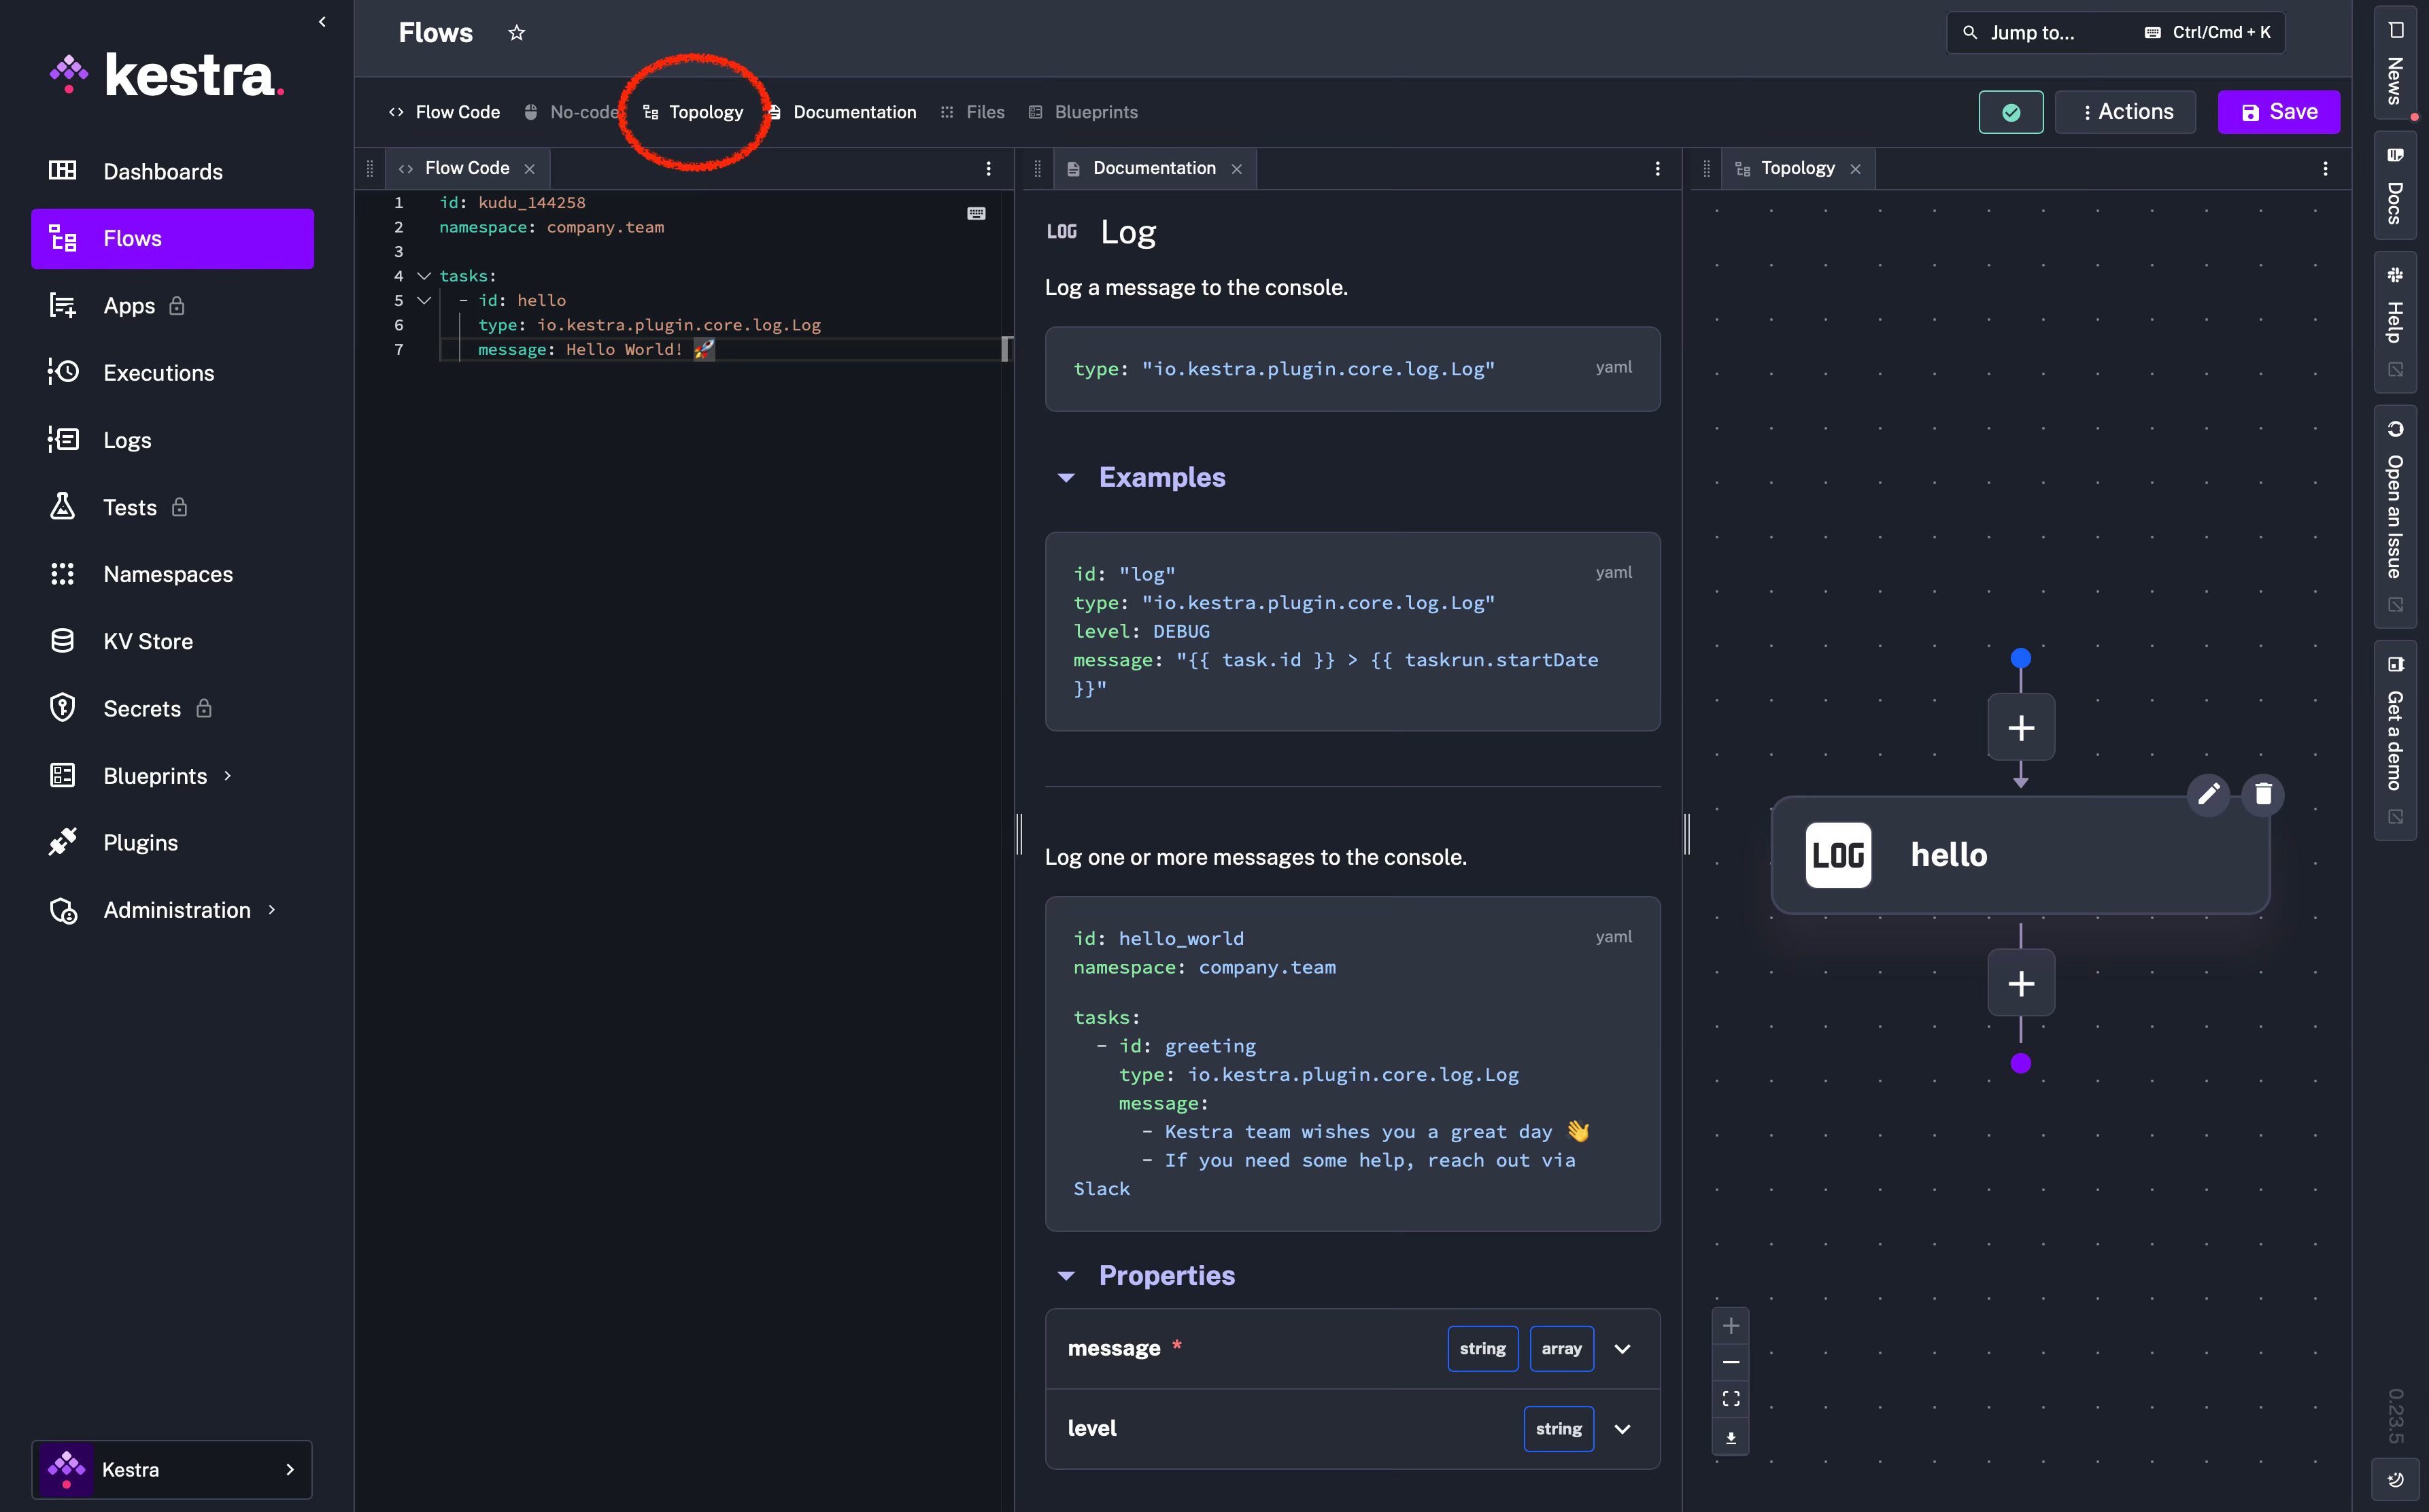Screen dimensions: 2429x1512
Task: Click the pencil edit icon on hello task
Action: (x=2208, y=794)
